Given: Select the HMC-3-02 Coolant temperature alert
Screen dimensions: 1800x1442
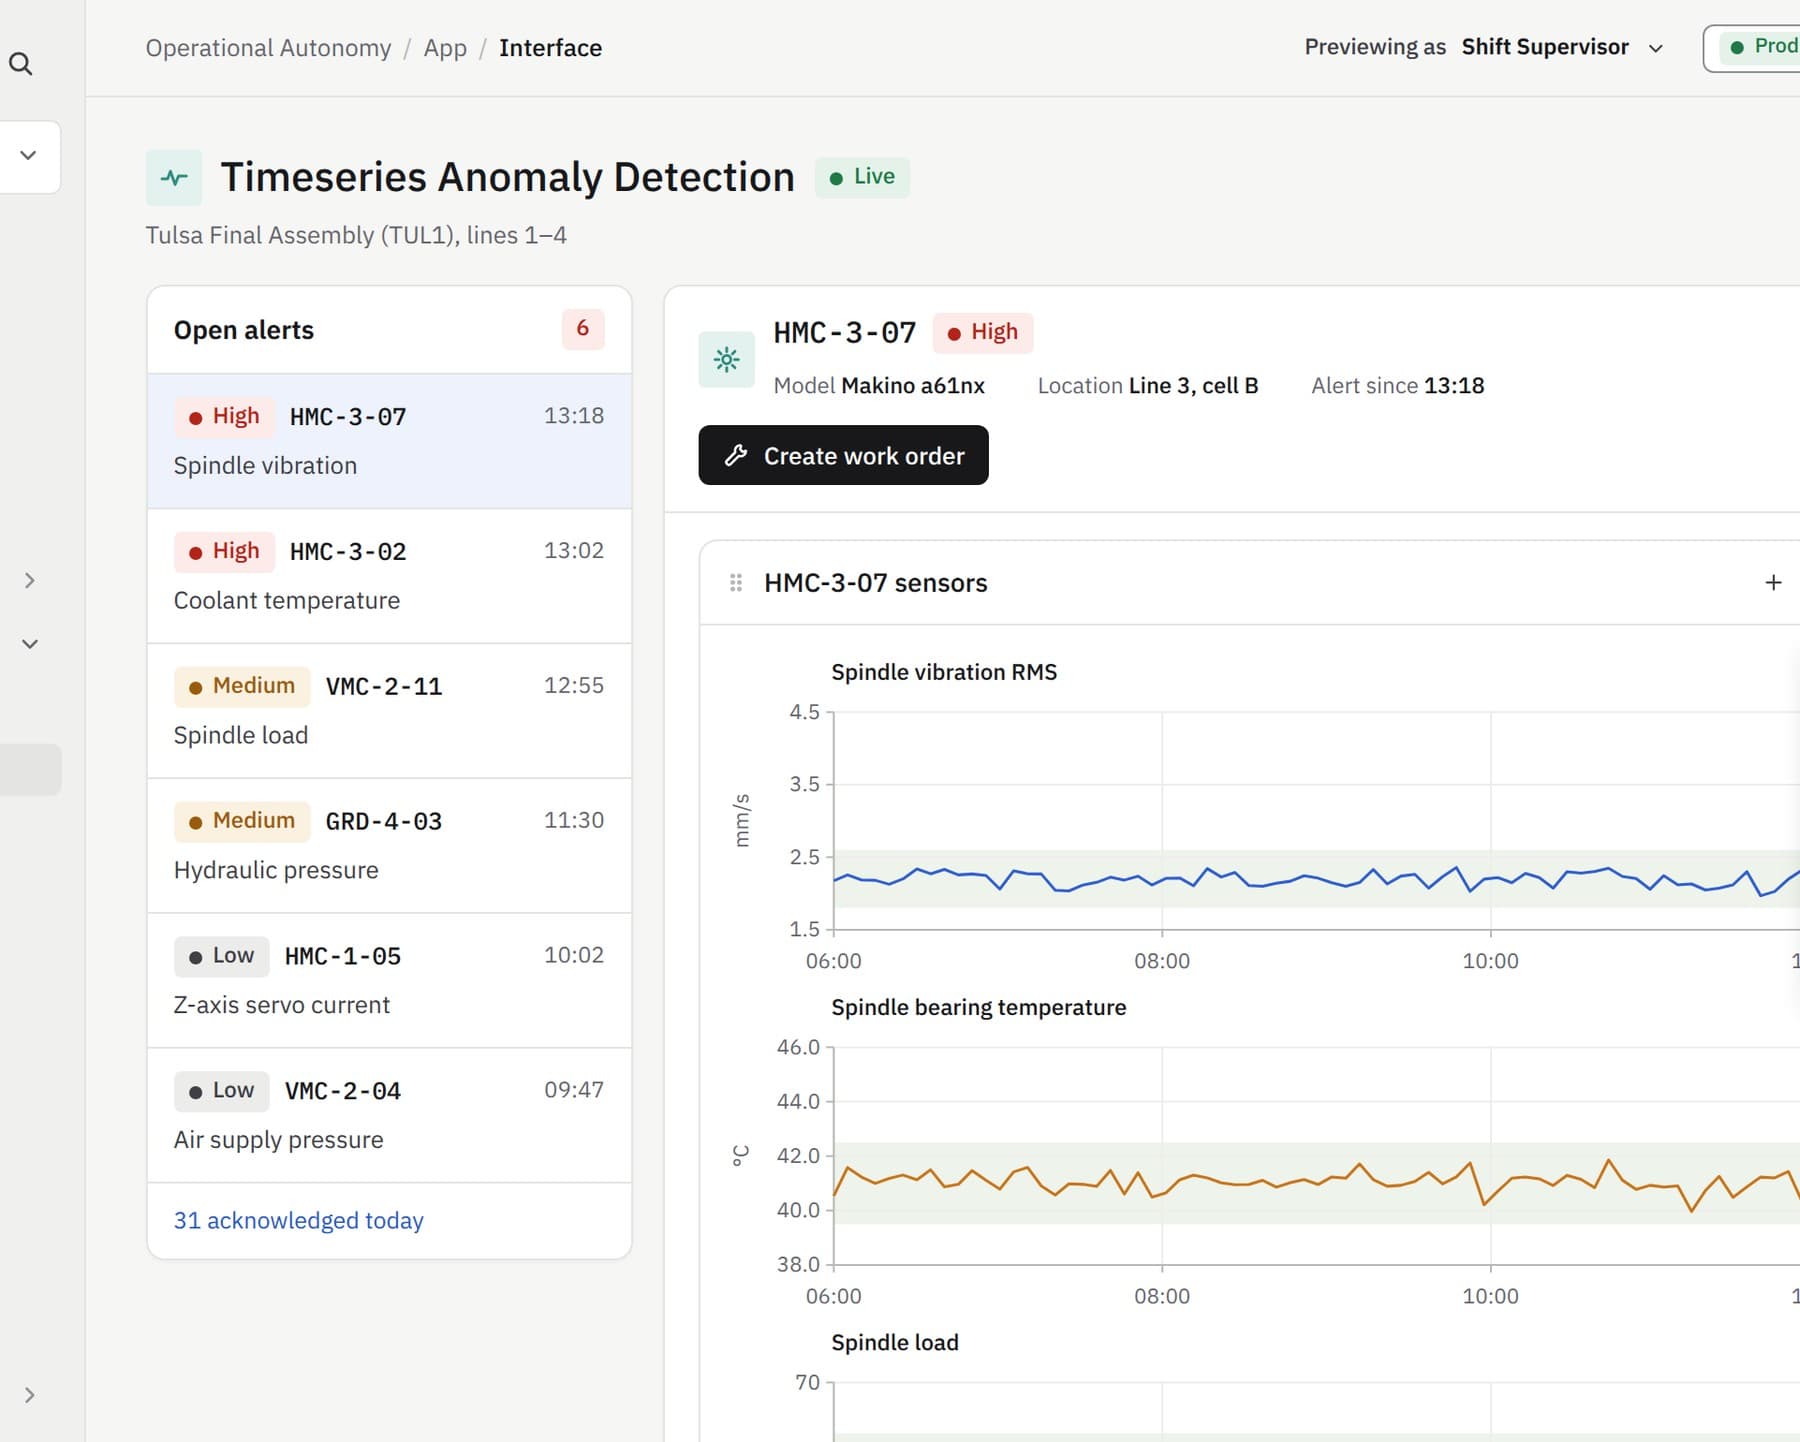Looking at the screenshot, I should click(389, 576).
